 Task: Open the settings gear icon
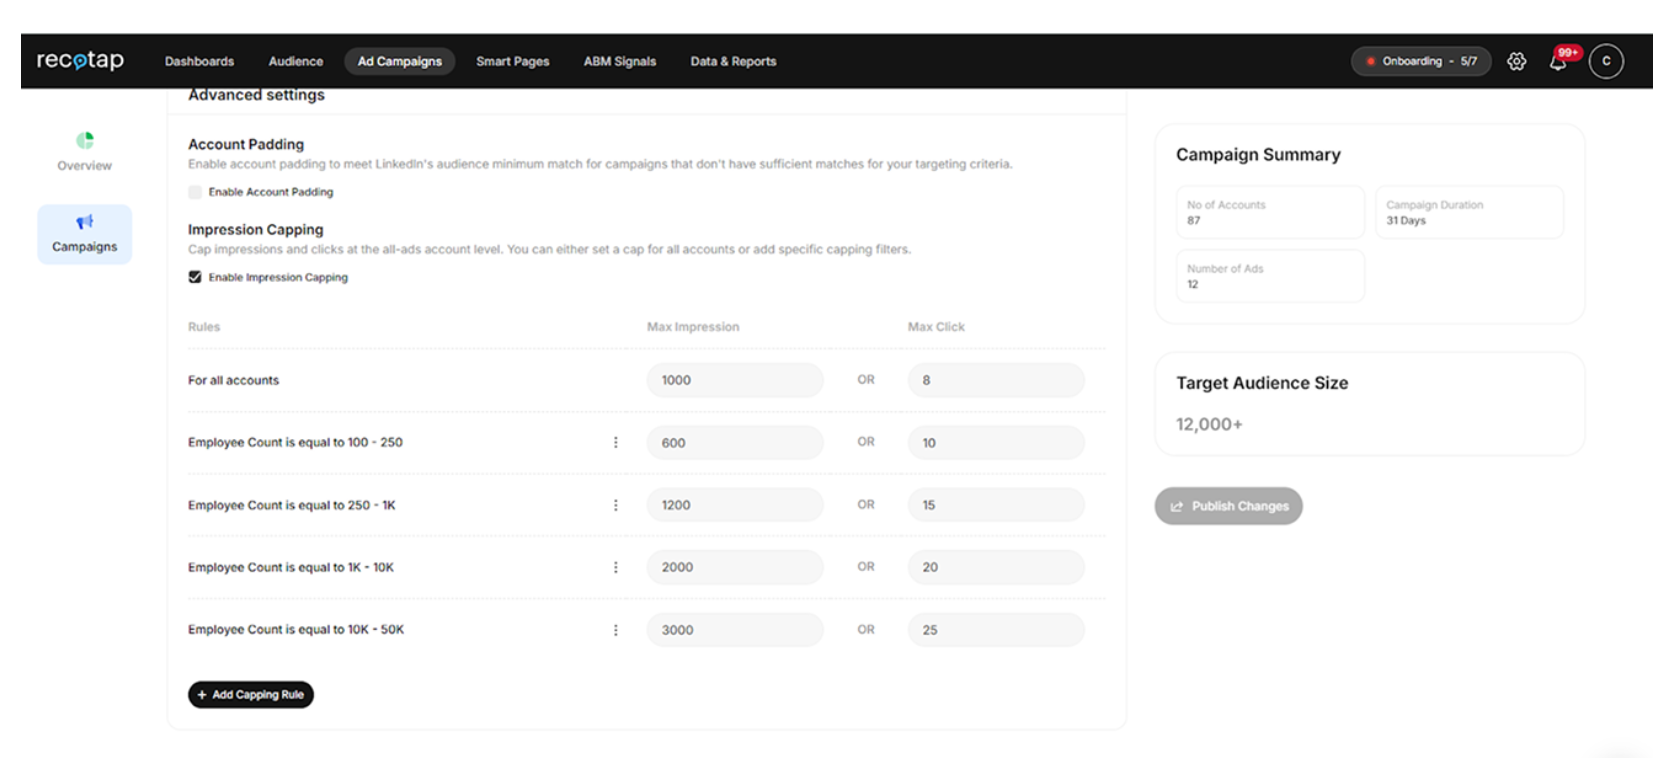[1516, 61]
